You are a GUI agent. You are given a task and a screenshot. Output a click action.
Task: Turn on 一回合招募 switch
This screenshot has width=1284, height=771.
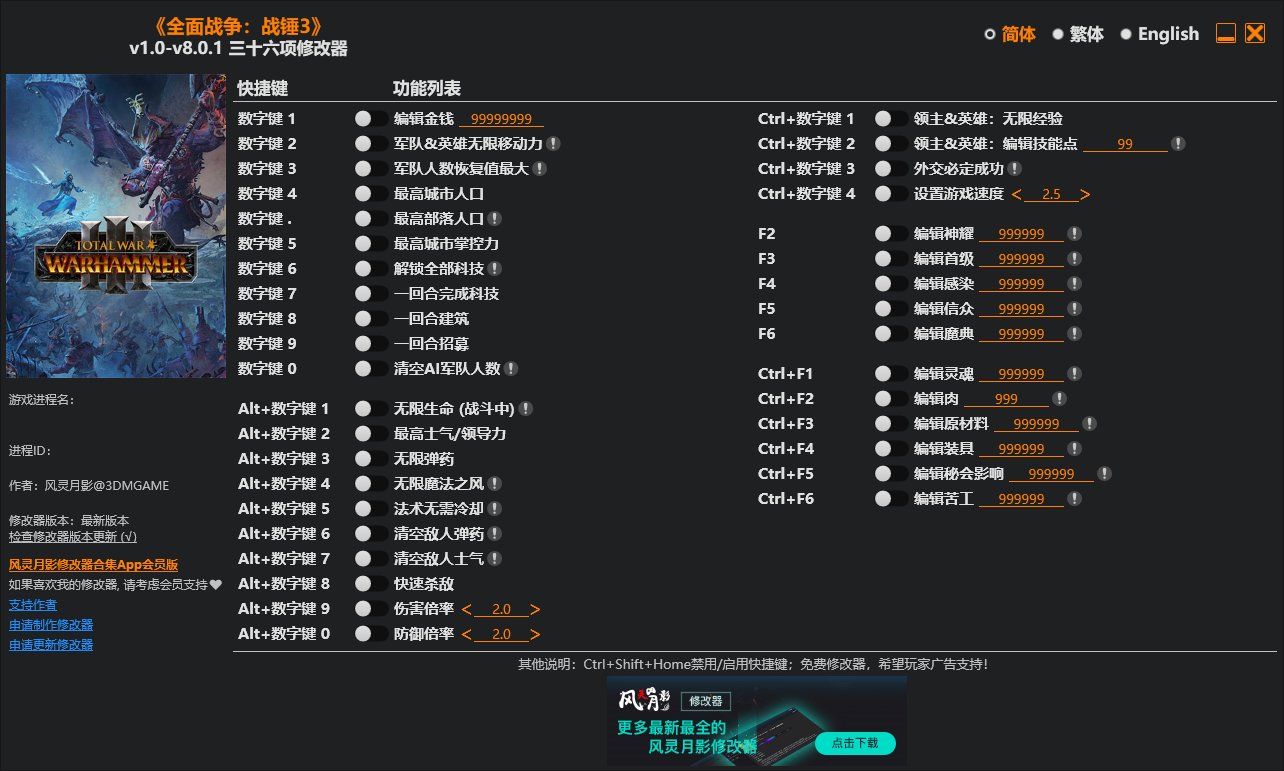(x=371, y=344)
